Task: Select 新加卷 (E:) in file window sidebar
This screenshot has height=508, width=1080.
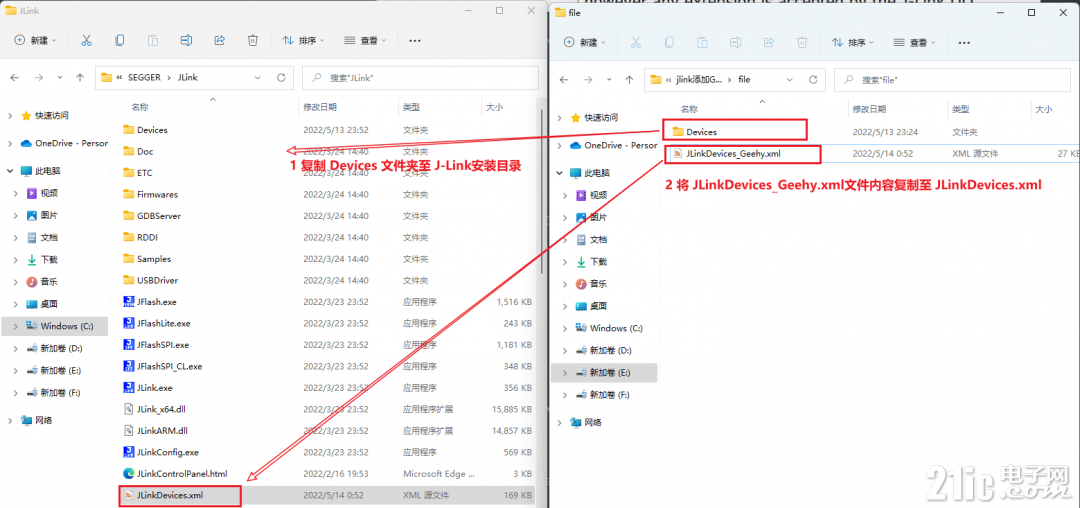Action: click(610, 372)
